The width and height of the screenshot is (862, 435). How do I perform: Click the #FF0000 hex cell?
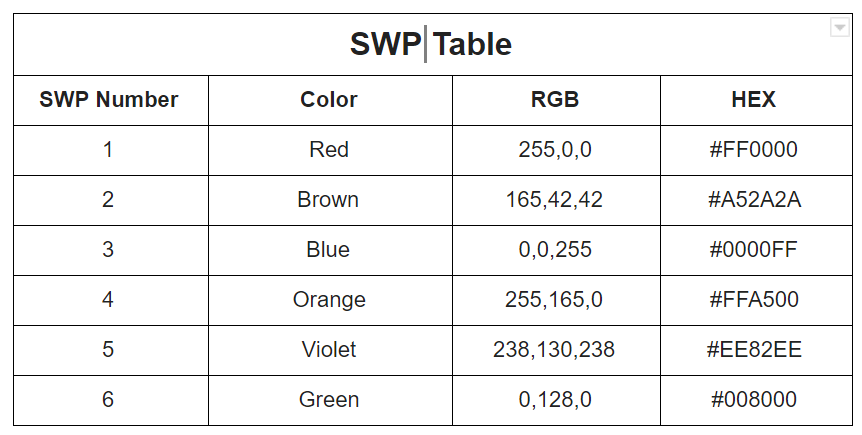tap(756, 151)
